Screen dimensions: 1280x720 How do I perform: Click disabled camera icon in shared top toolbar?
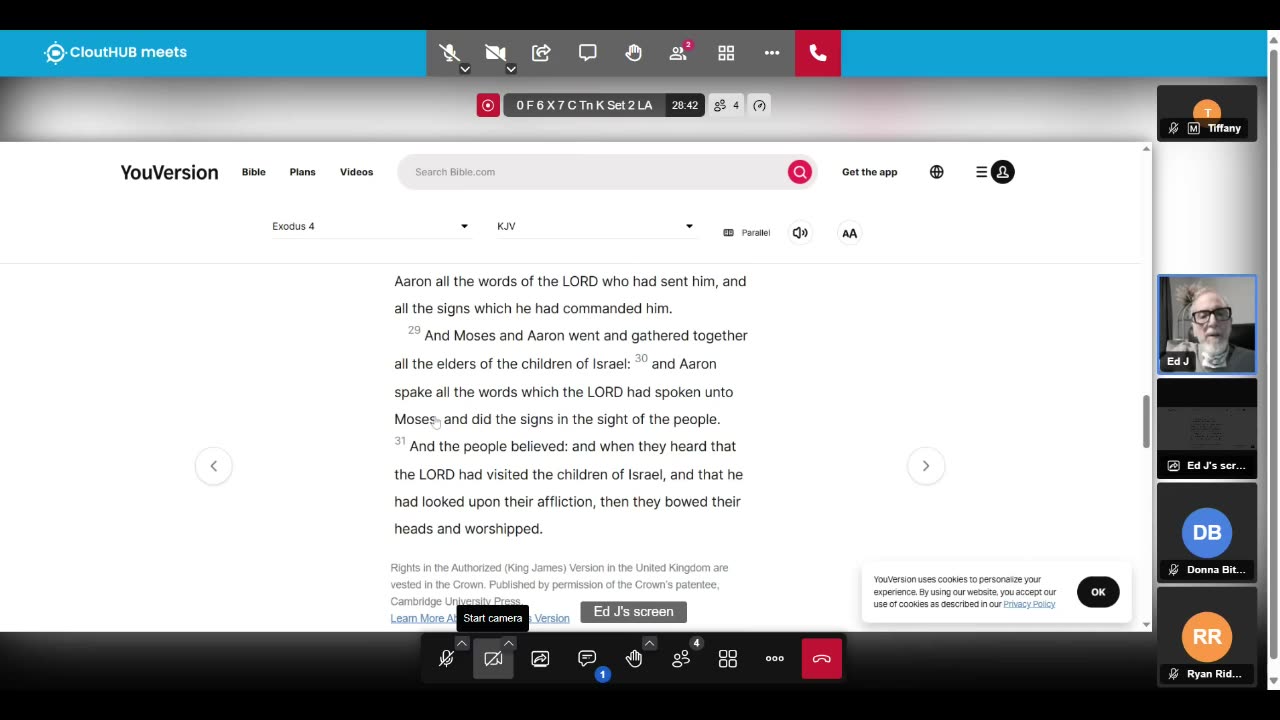click(495, 53)
